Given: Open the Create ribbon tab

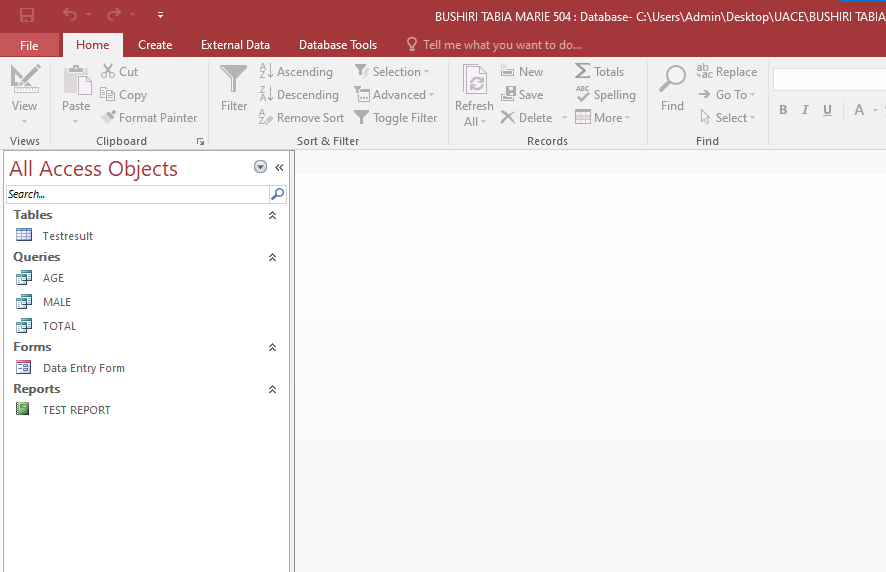Looking at the screenshot, I should coord(155,45).
